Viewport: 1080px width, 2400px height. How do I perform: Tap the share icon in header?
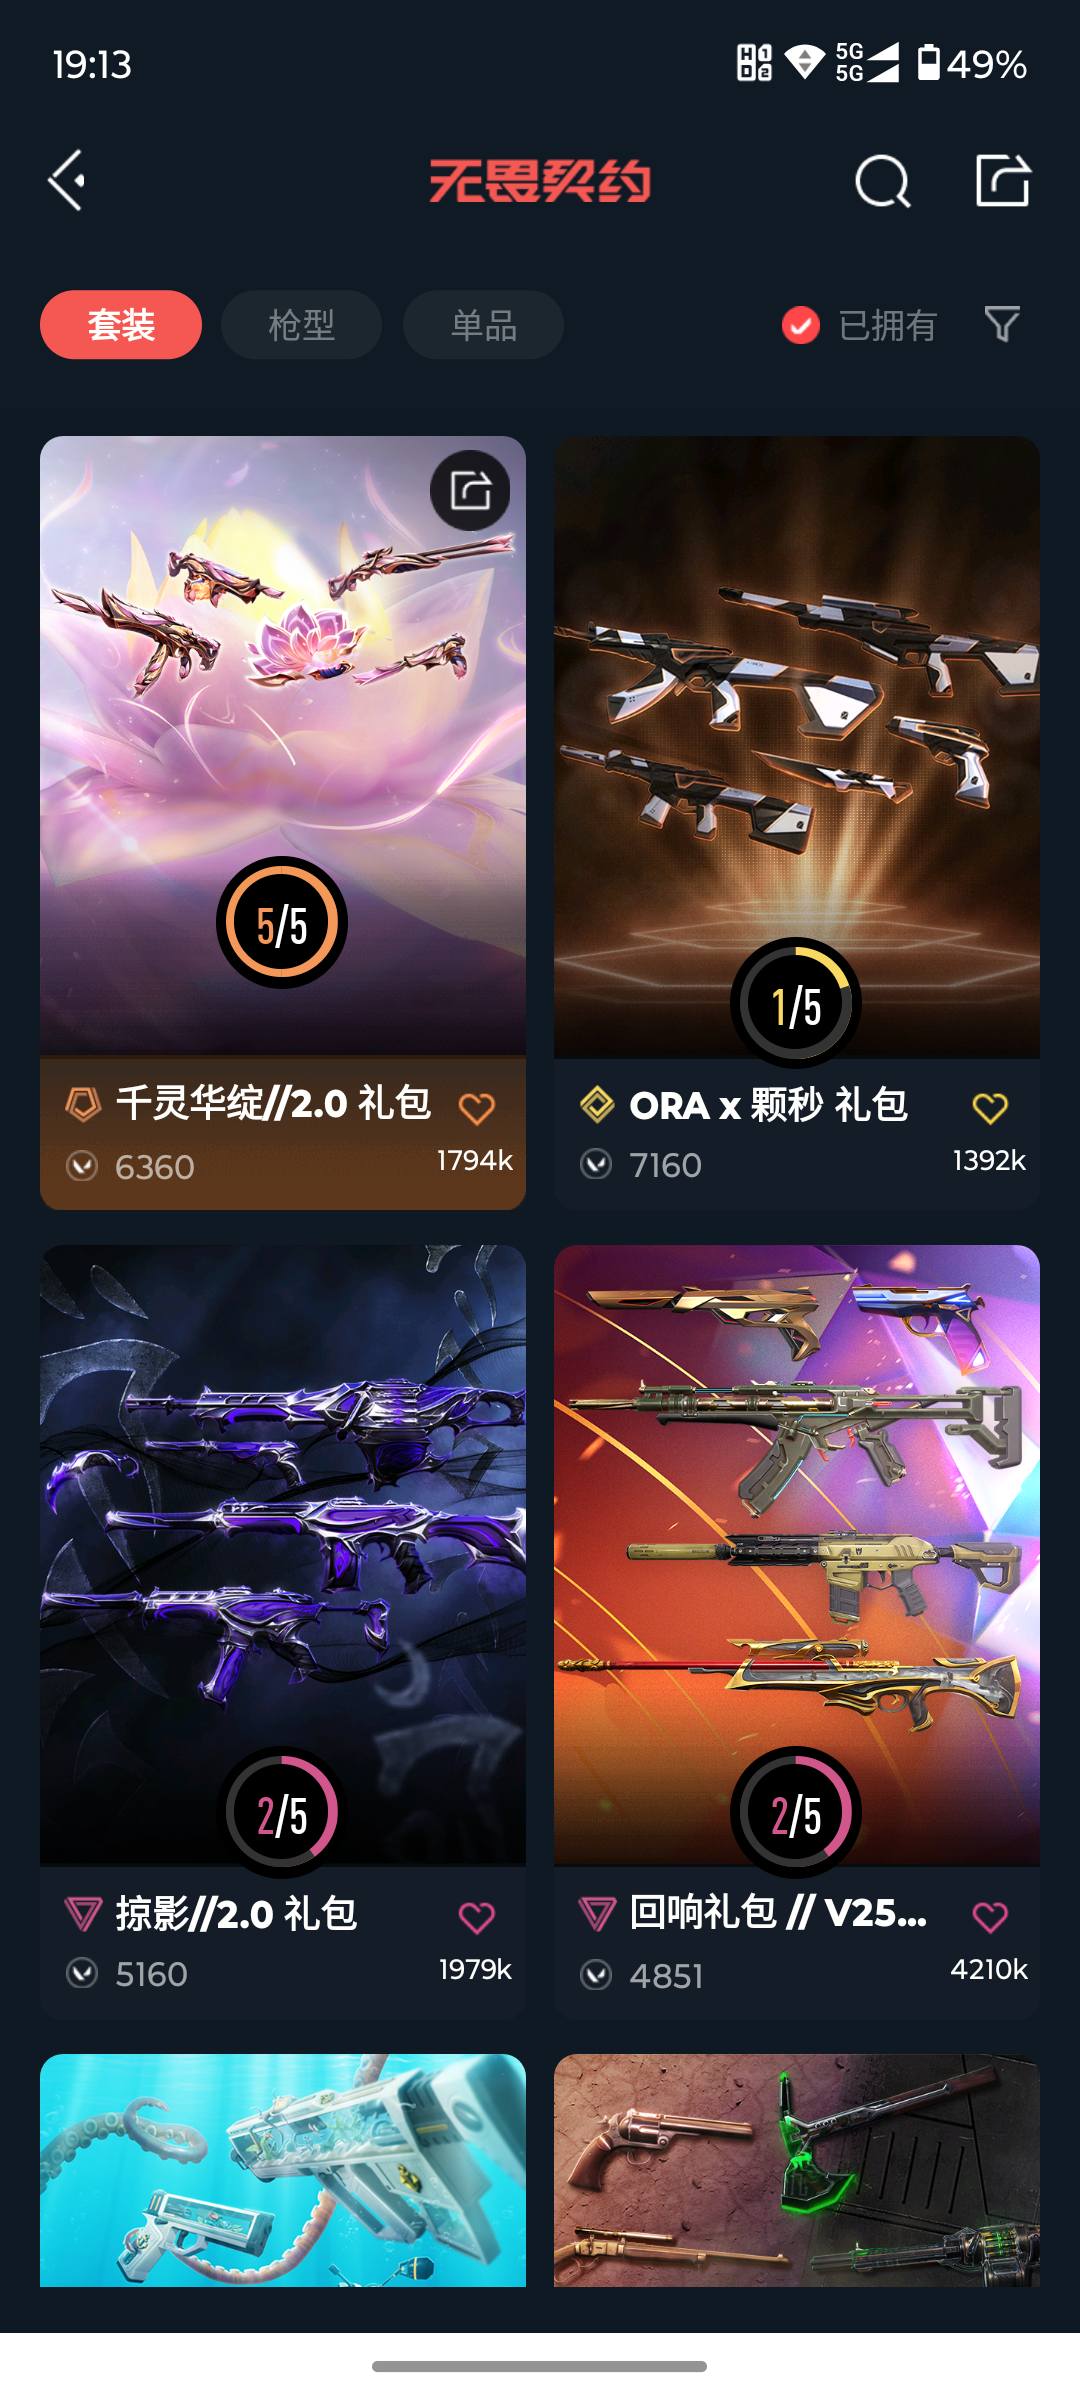[x=1002, y=181]
